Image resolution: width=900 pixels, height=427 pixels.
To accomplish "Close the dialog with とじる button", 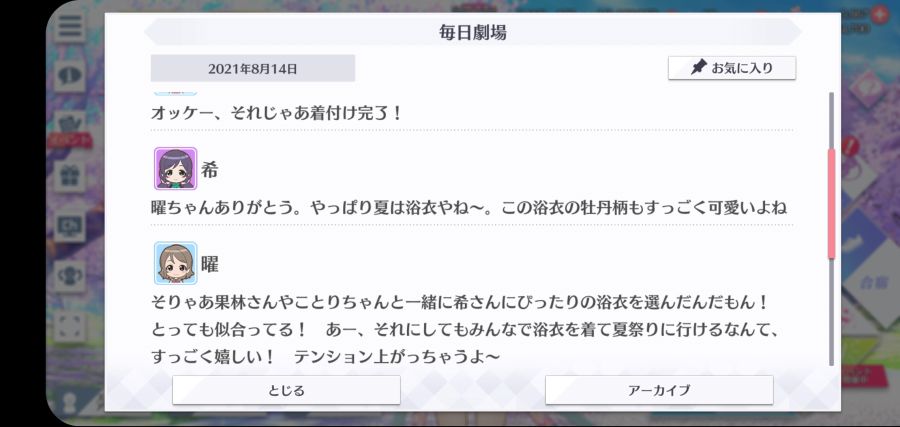I will tap(286, 390).
